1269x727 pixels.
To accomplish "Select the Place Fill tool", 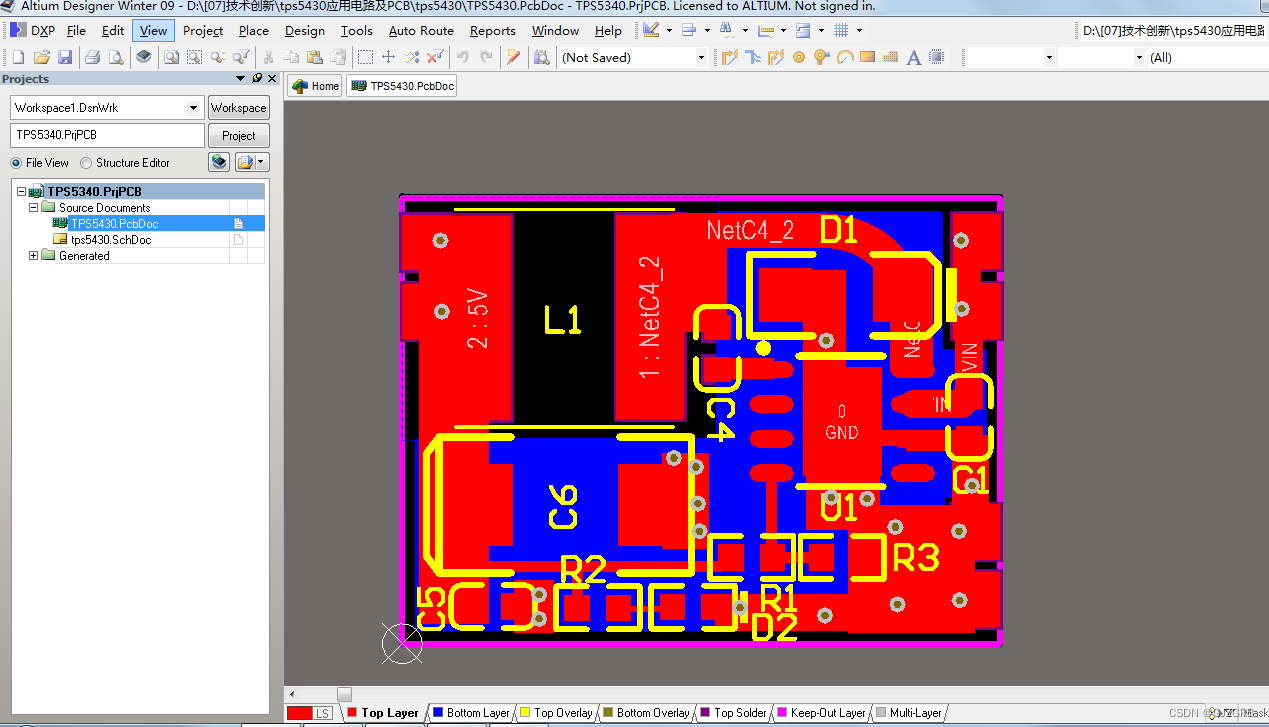I will pos(867,57).
